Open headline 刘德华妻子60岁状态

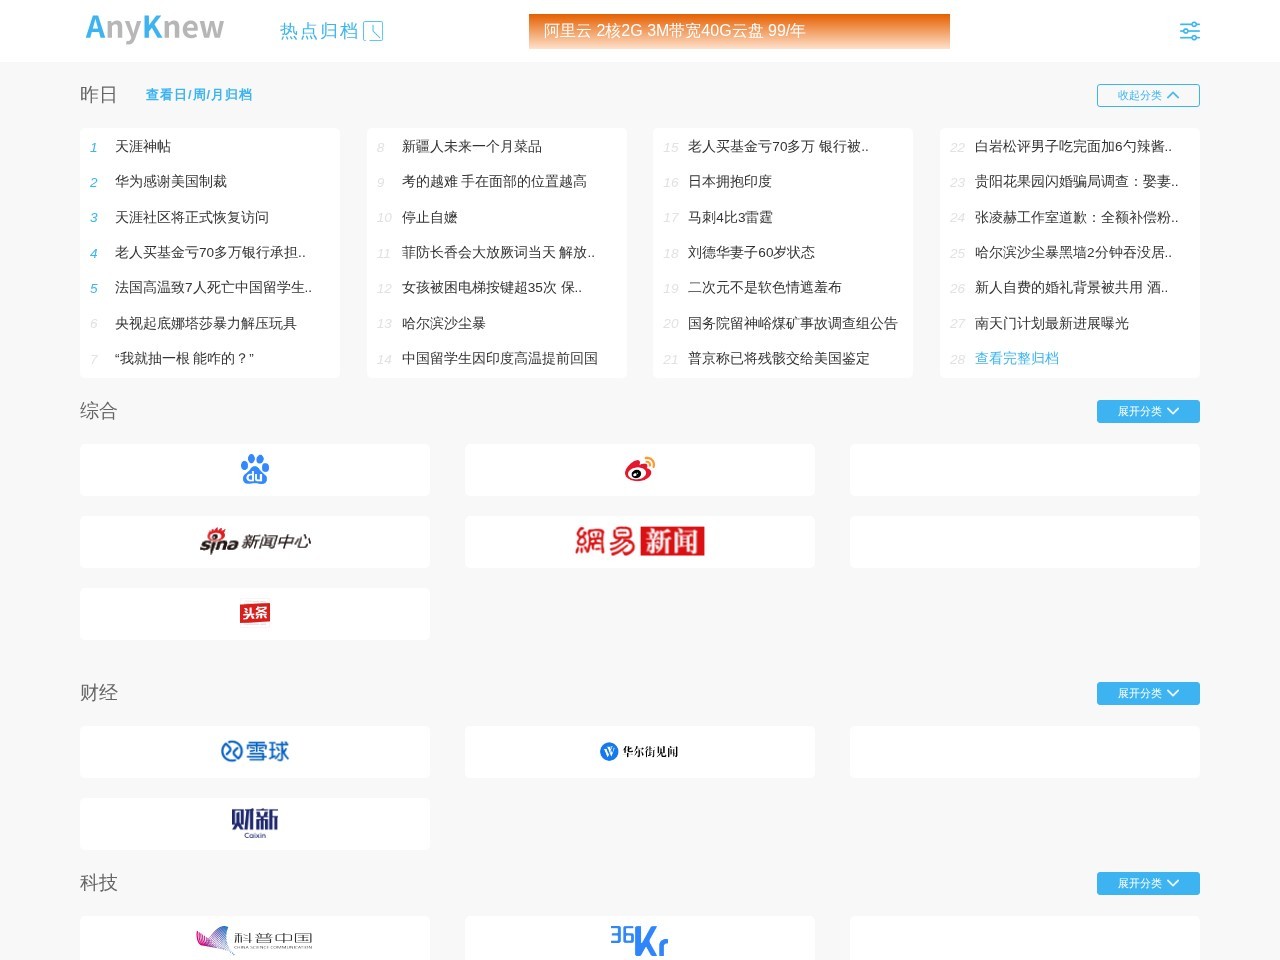click(751, 252)
